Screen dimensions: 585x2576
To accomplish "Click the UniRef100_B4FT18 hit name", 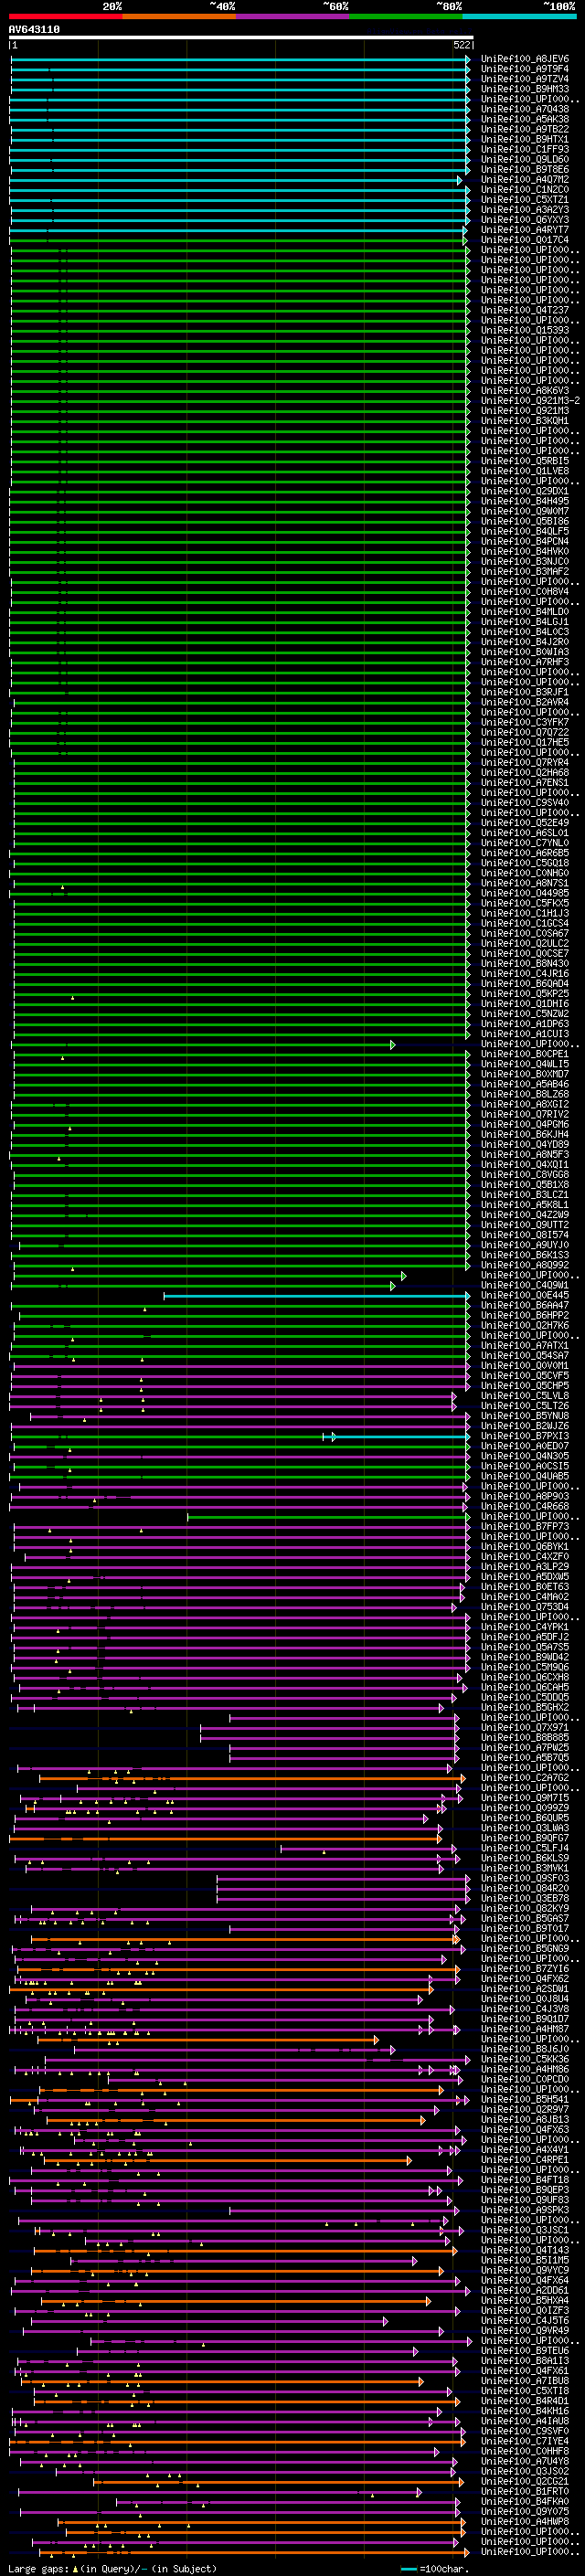I will [525, 2180].
